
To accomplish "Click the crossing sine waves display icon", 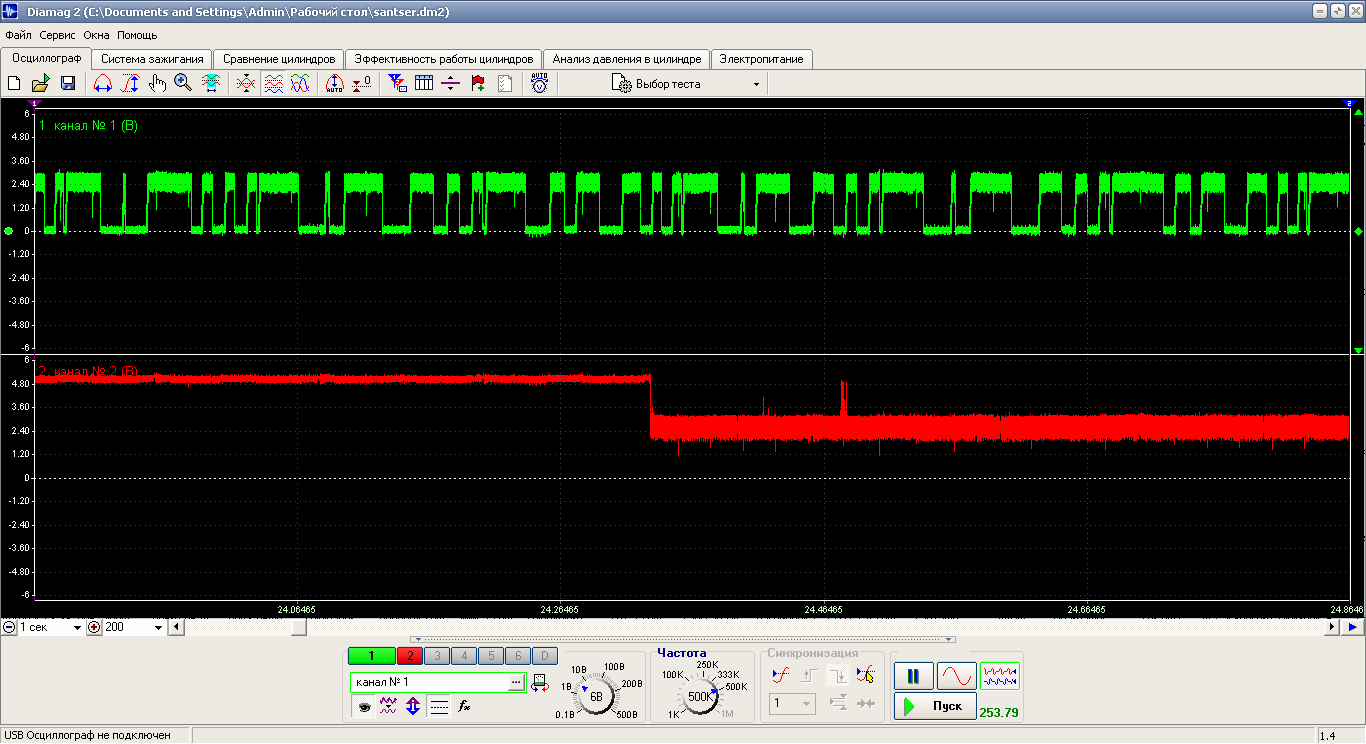I will (300, 84).
